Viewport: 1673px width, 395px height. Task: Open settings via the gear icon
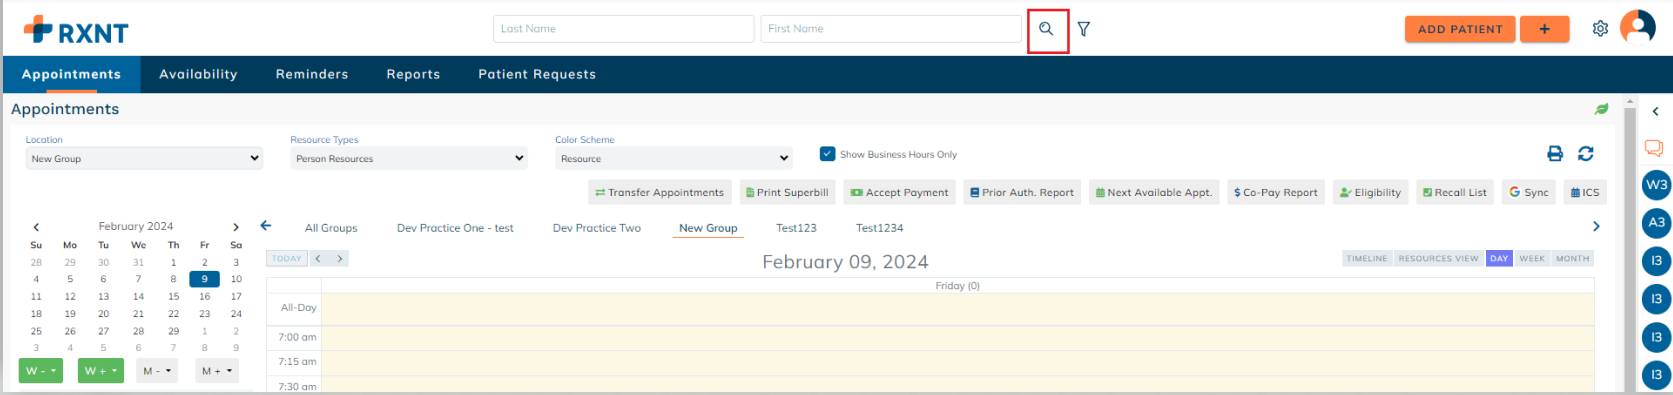coord(1600,29)
